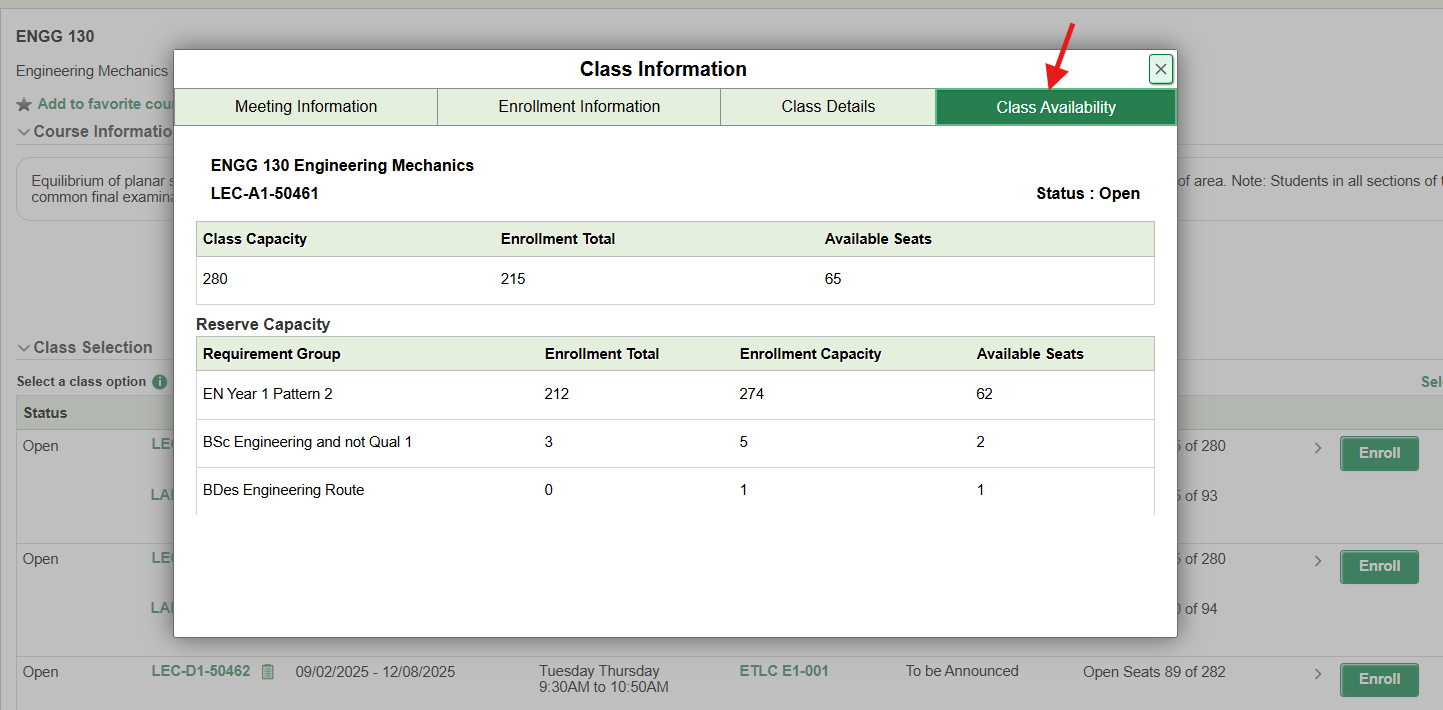The image size is (1443, 710).
Task: Open details chevron for second class row
Action: (x=1318, y=561)
